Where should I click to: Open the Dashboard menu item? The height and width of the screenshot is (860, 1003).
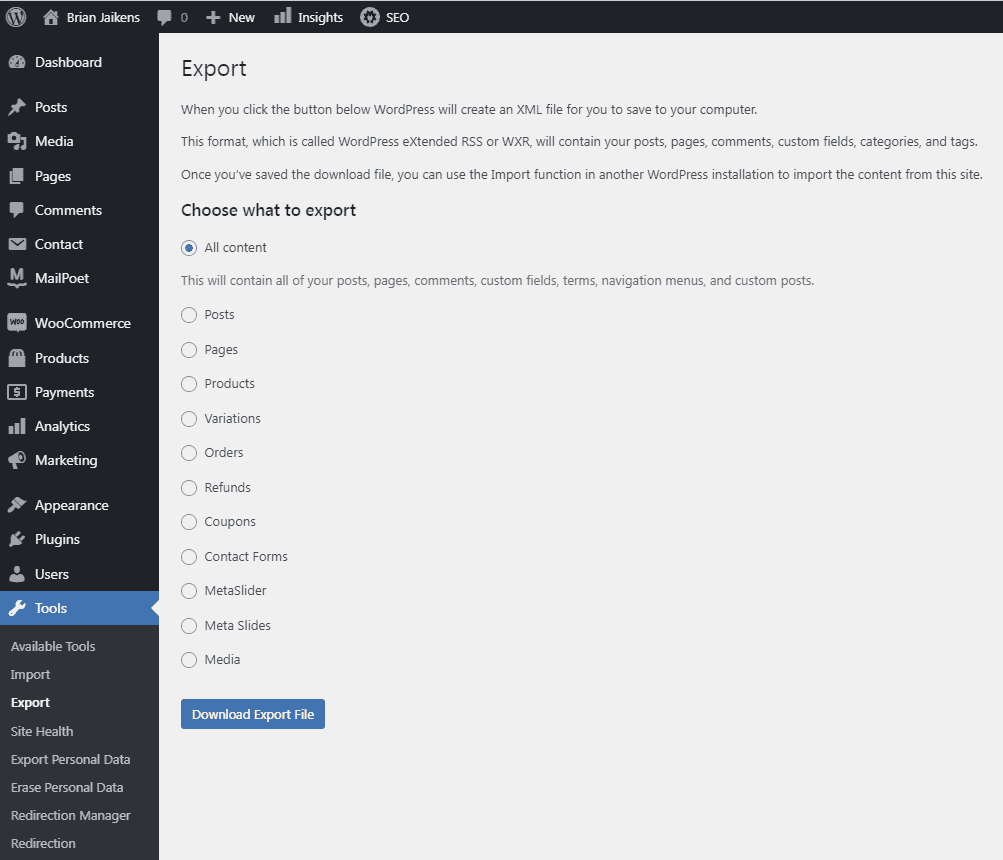pos(68,62)
